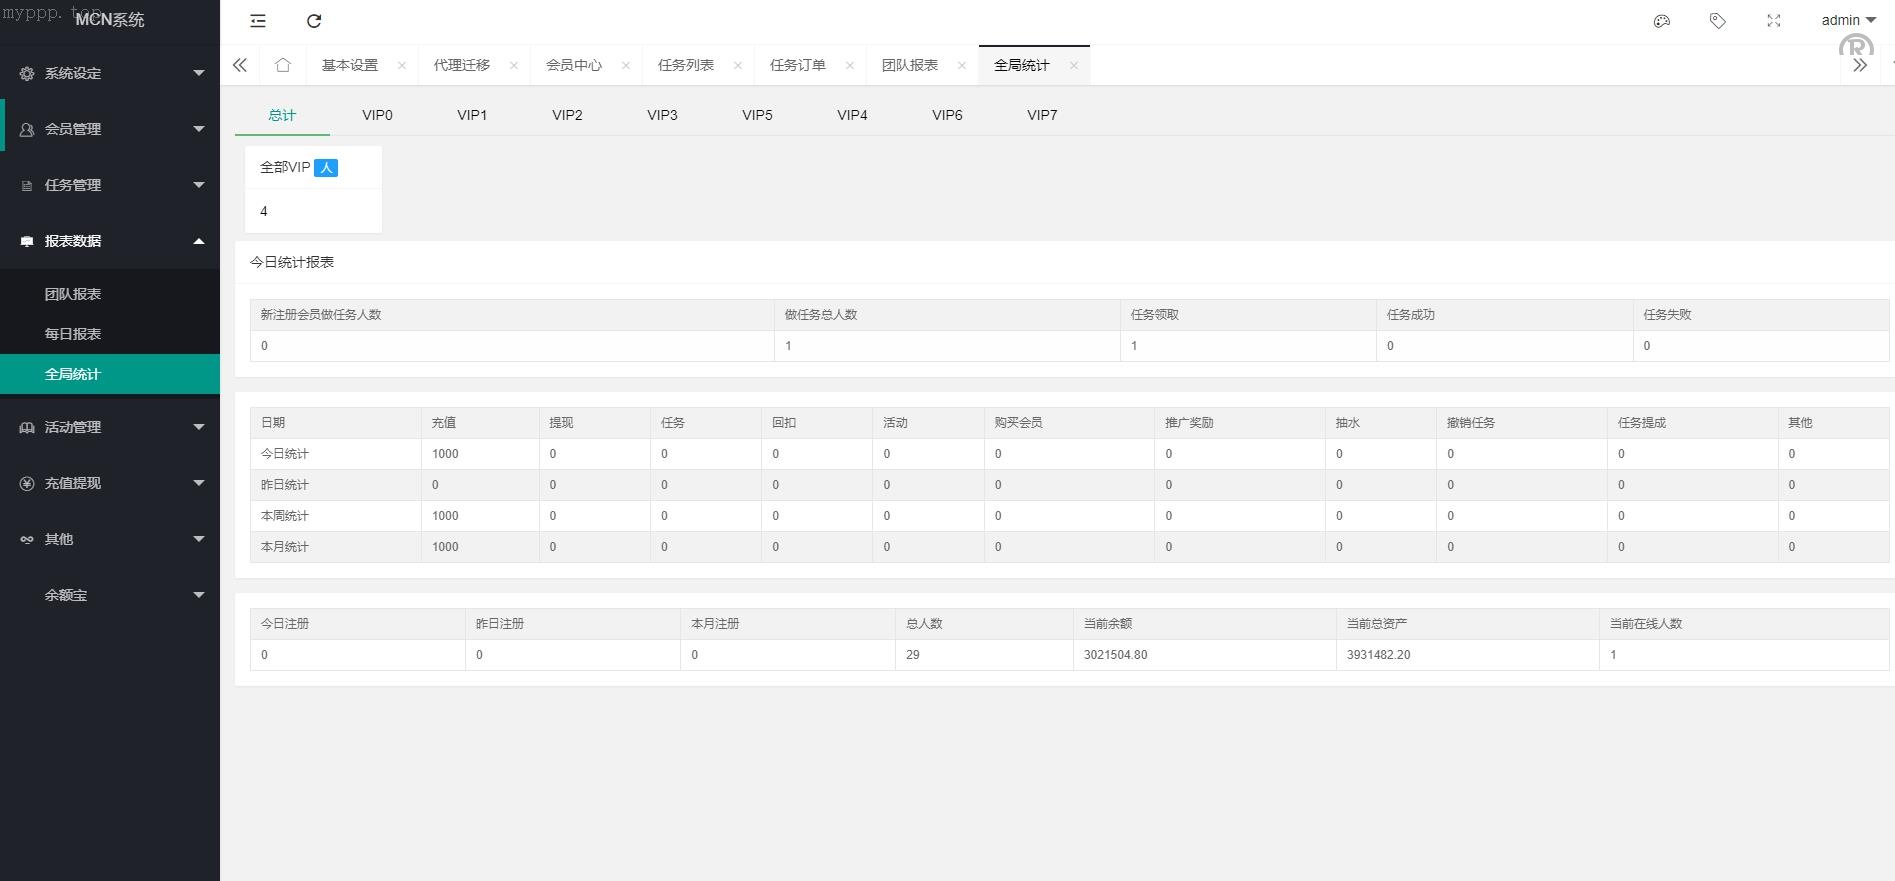Viewport: 1895px width, 881px height.
Task: Click the blue 人 badge beside 全部VIP
Action: tap(326, 168)
